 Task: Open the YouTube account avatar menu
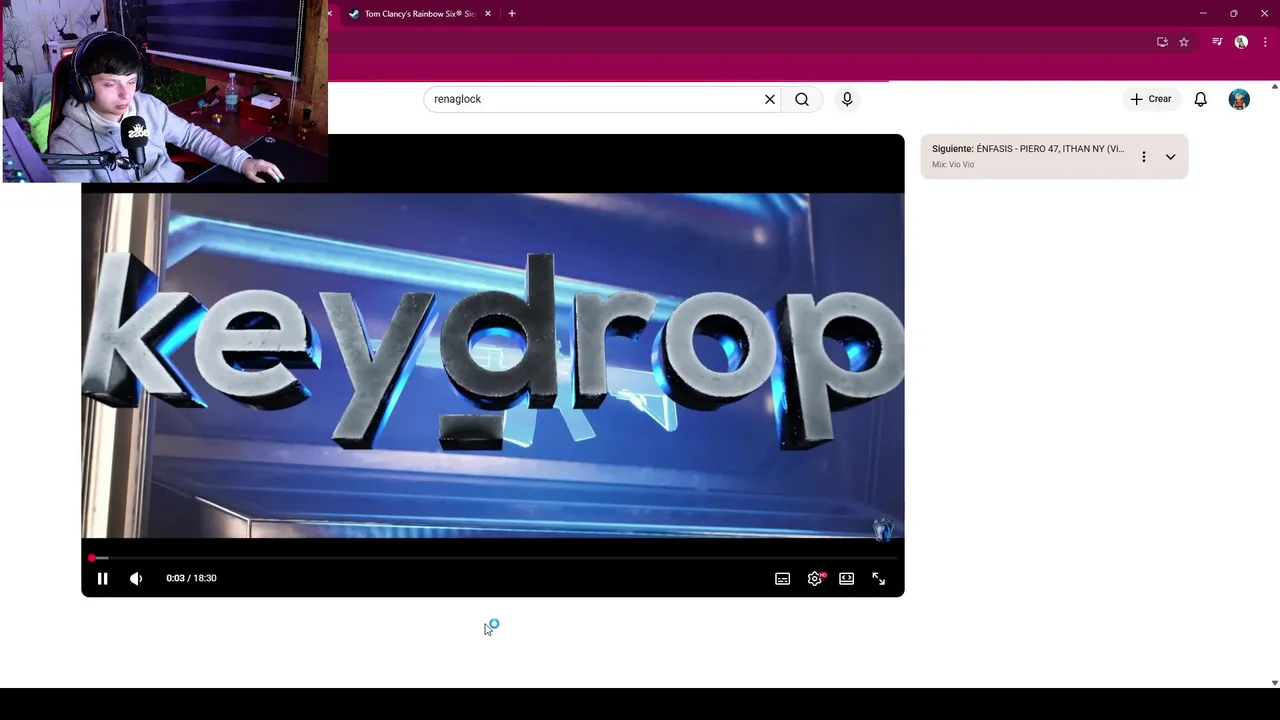(1239, 99)
